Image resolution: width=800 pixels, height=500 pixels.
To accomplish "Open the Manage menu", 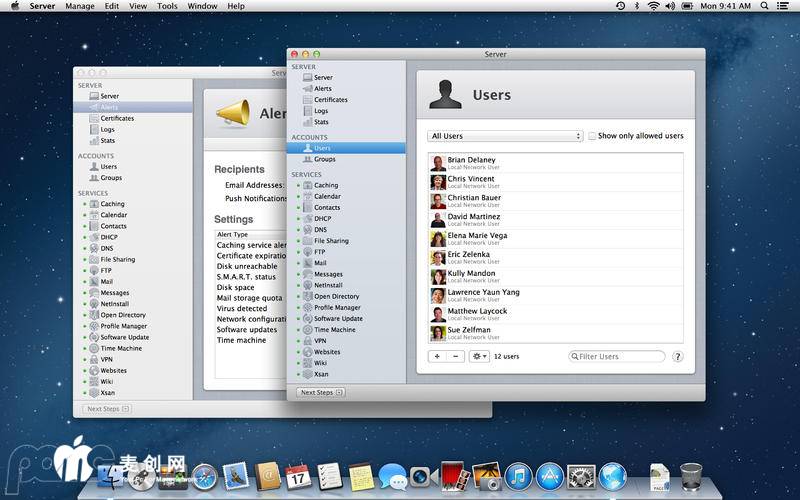I will [x=80, y=6].
